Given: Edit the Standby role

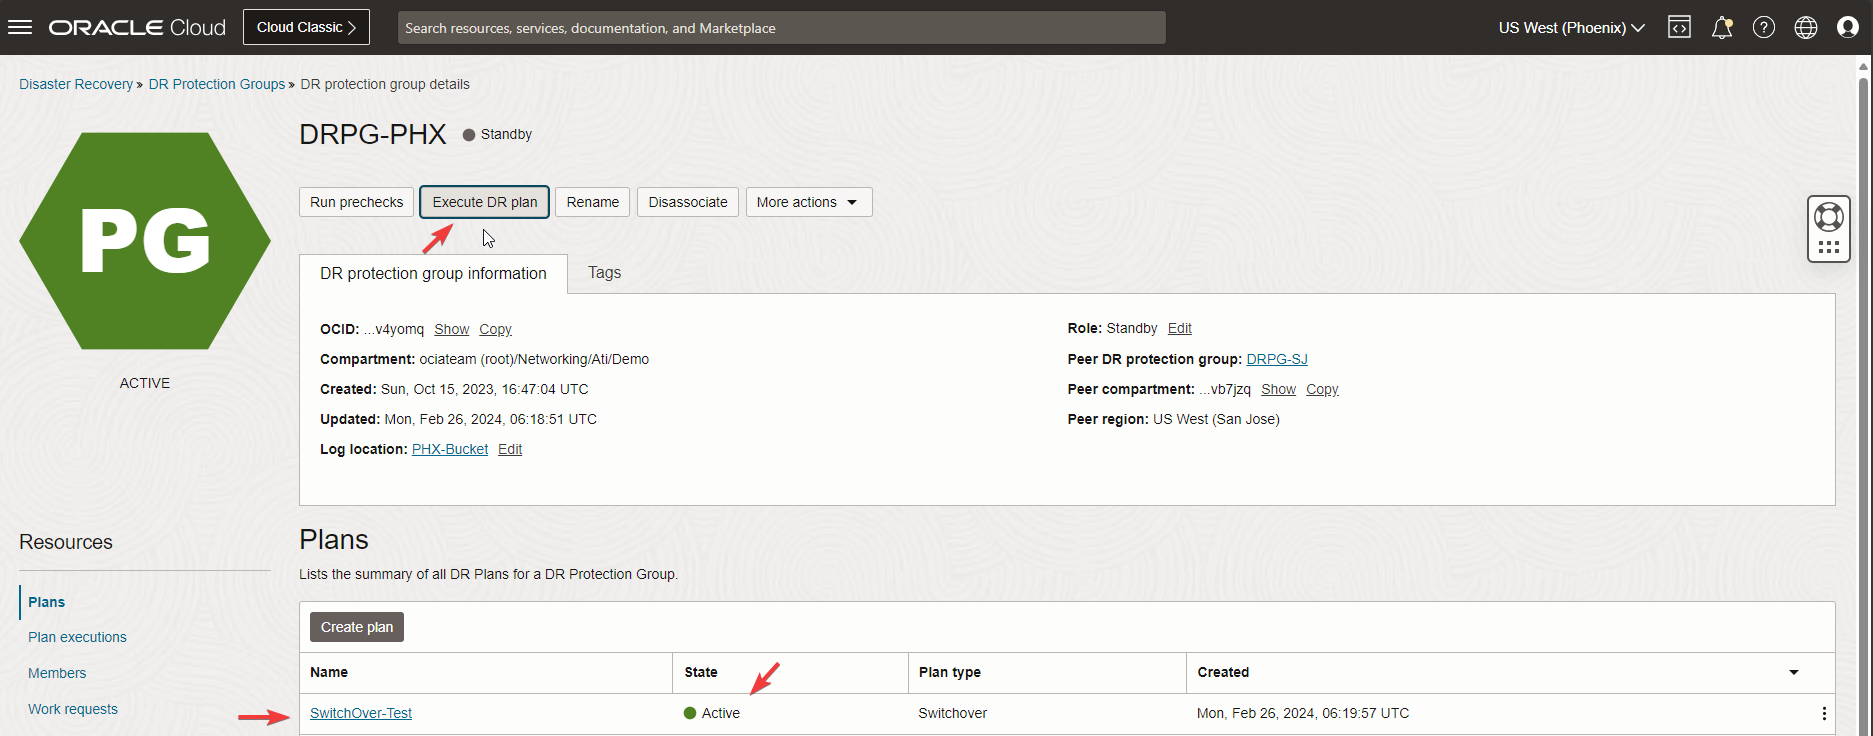Looking at the screenshot, I should 1180,328.
